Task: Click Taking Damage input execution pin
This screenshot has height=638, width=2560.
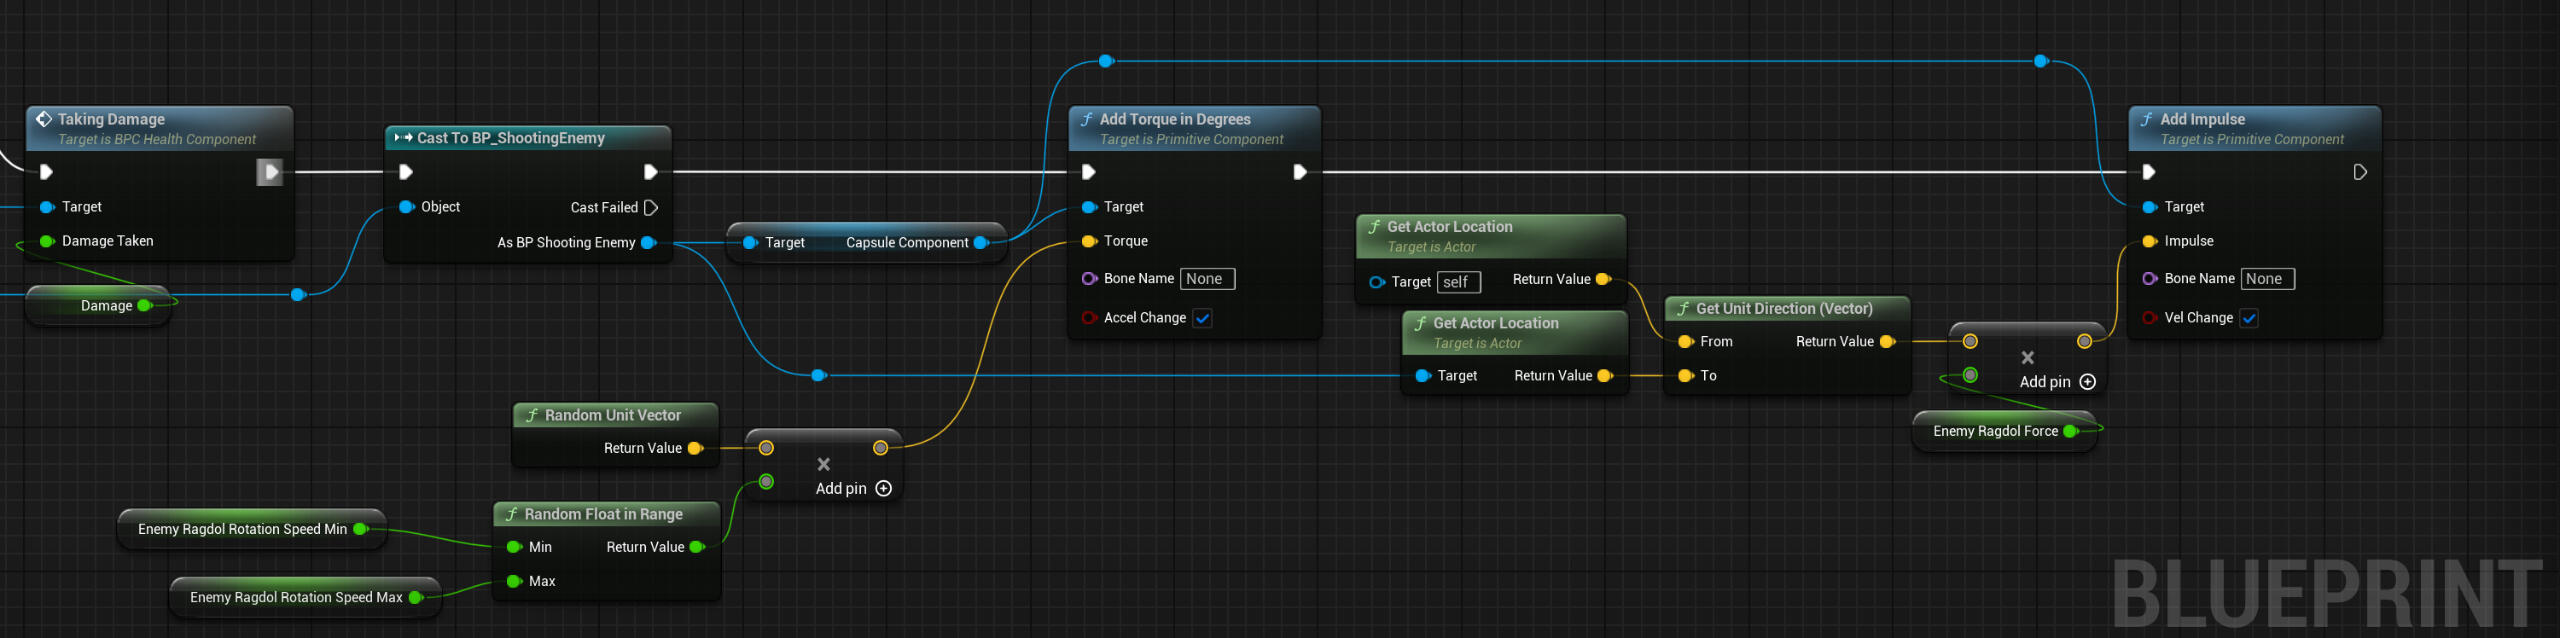Action: 46,173
